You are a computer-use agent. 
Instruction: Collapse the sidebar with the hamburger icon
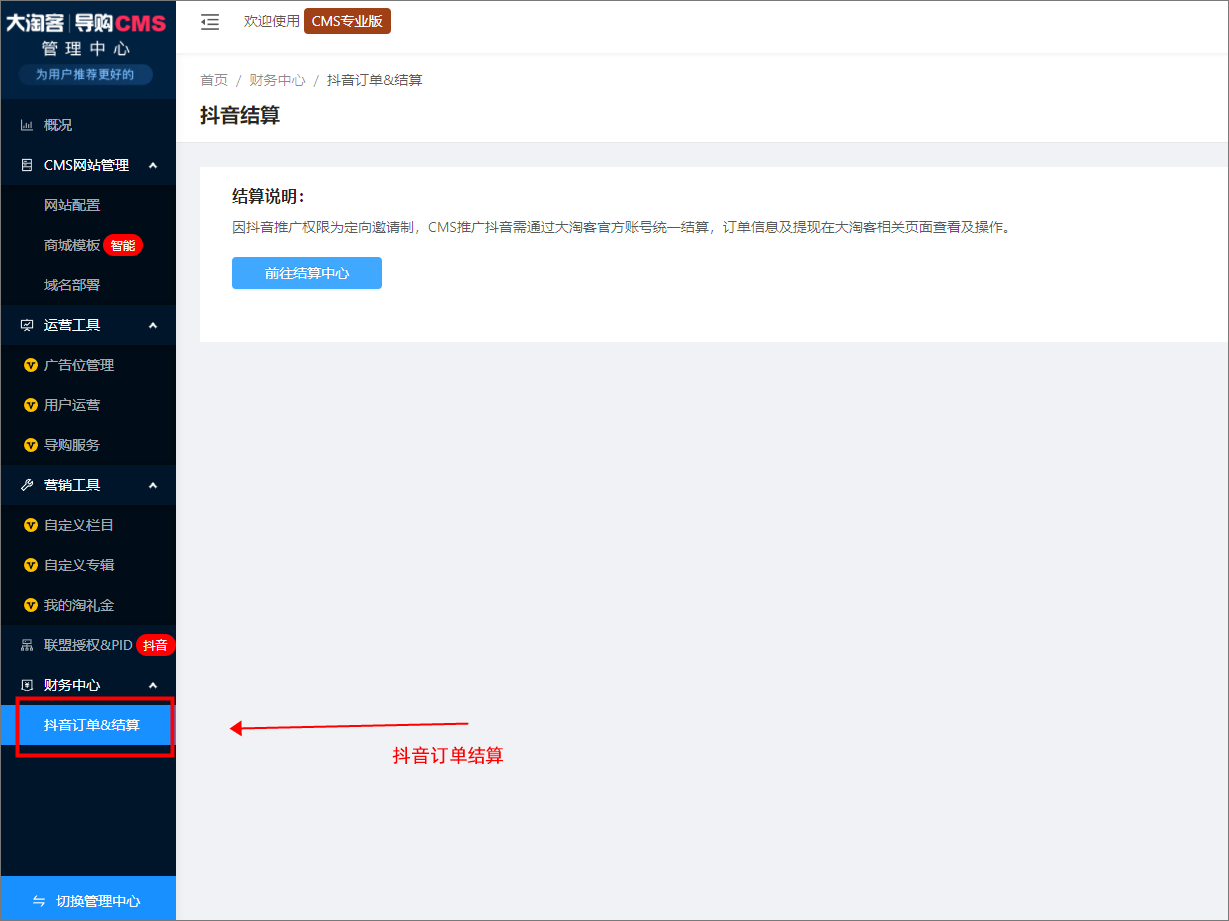[210, 22]
